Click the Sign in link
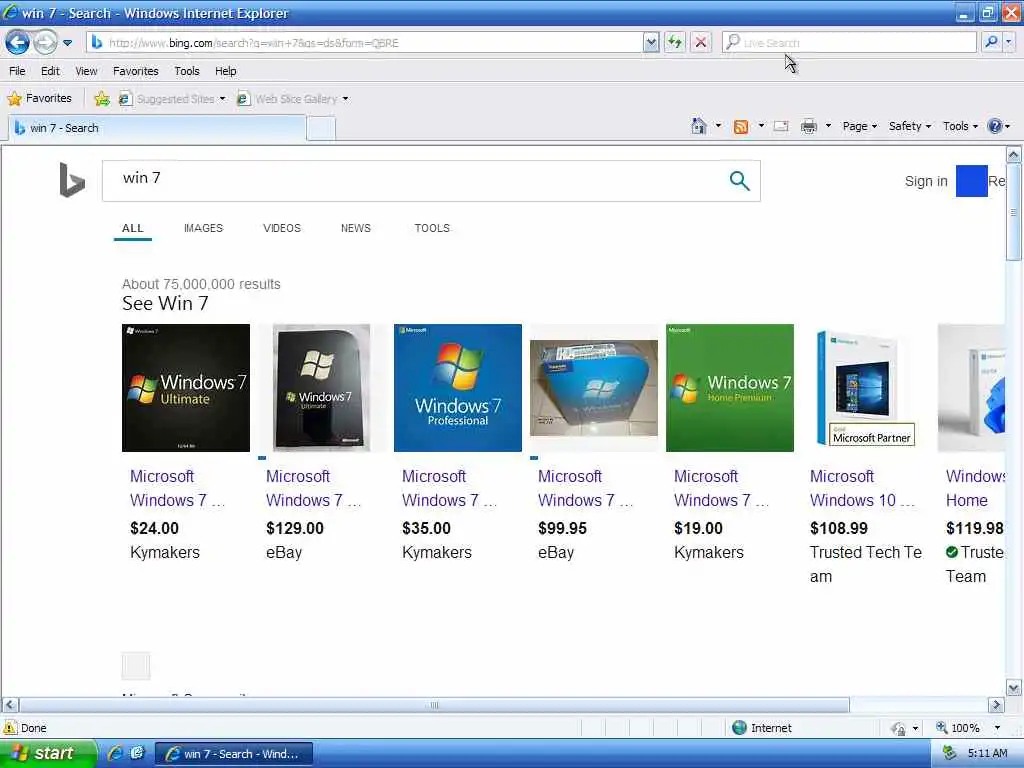1024x768 pixels. click(x=926, y=181)
